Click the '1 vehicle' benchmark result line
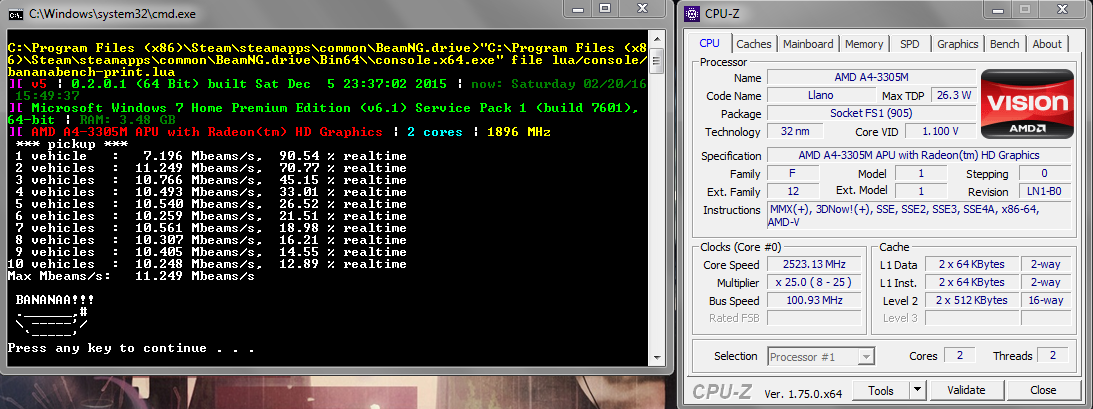This screenshot has height=409, width=1093. coord(211,156)
